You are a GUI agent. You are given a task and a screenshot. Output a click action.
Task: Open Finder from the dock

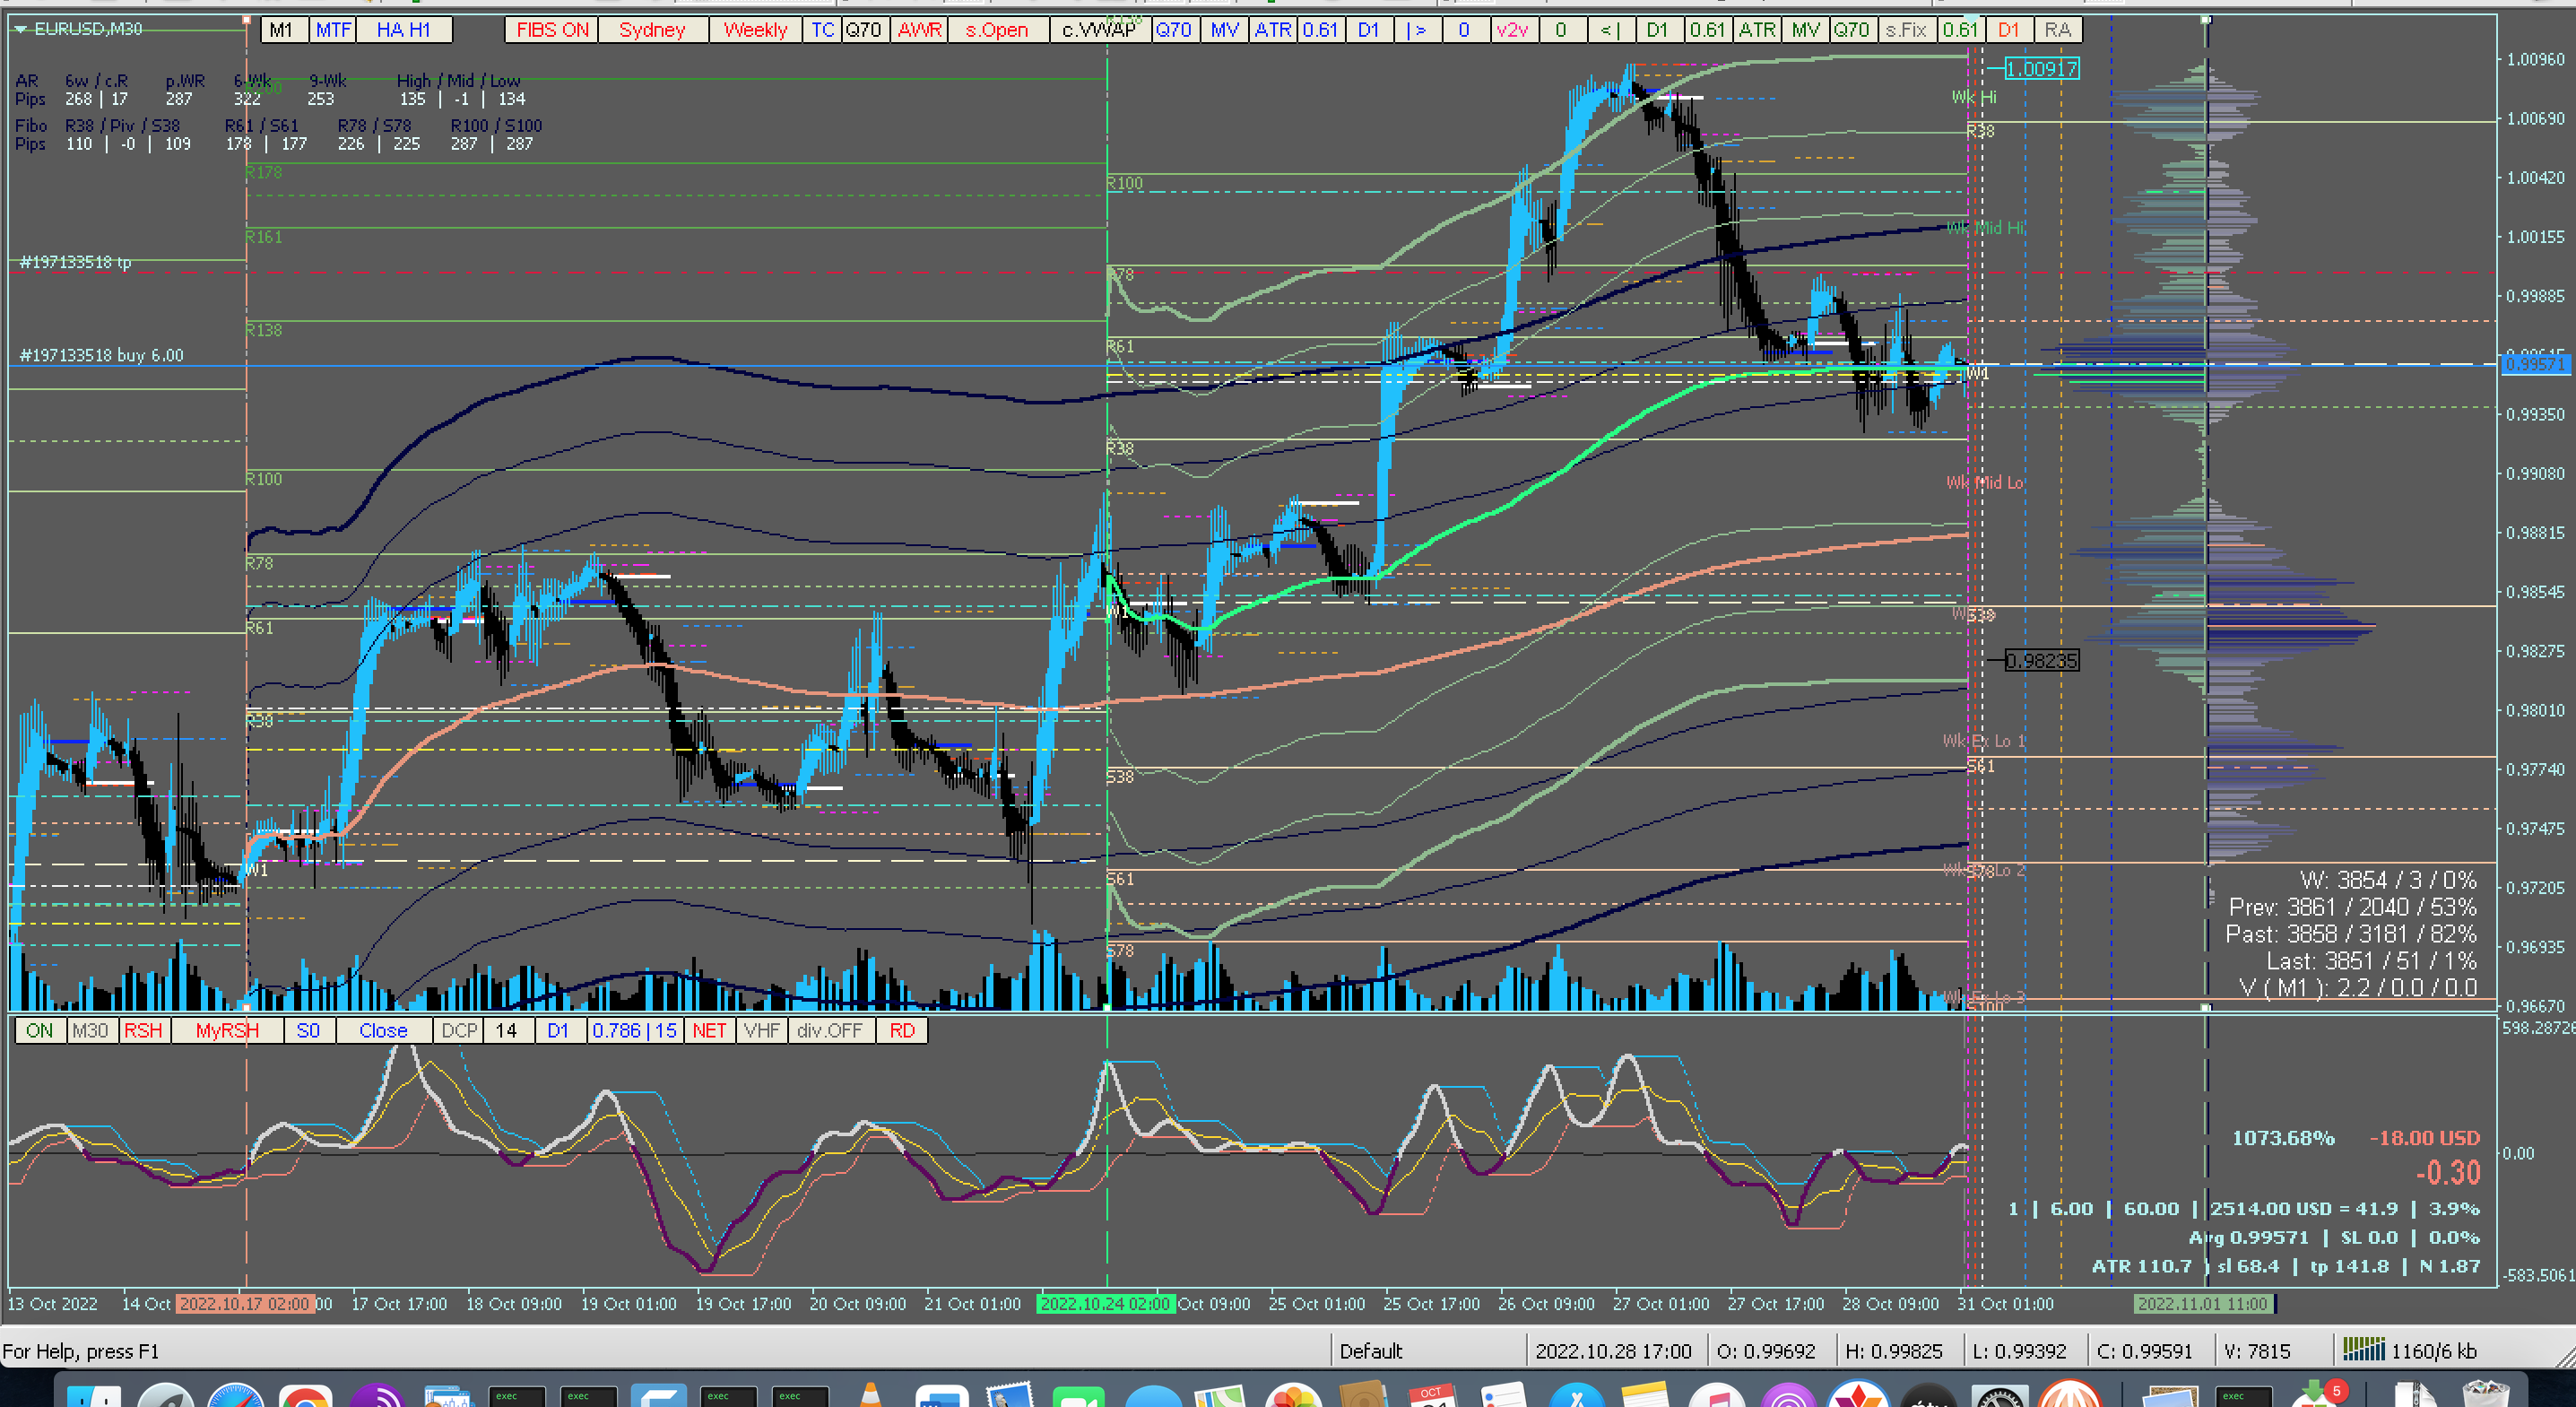95,1398
